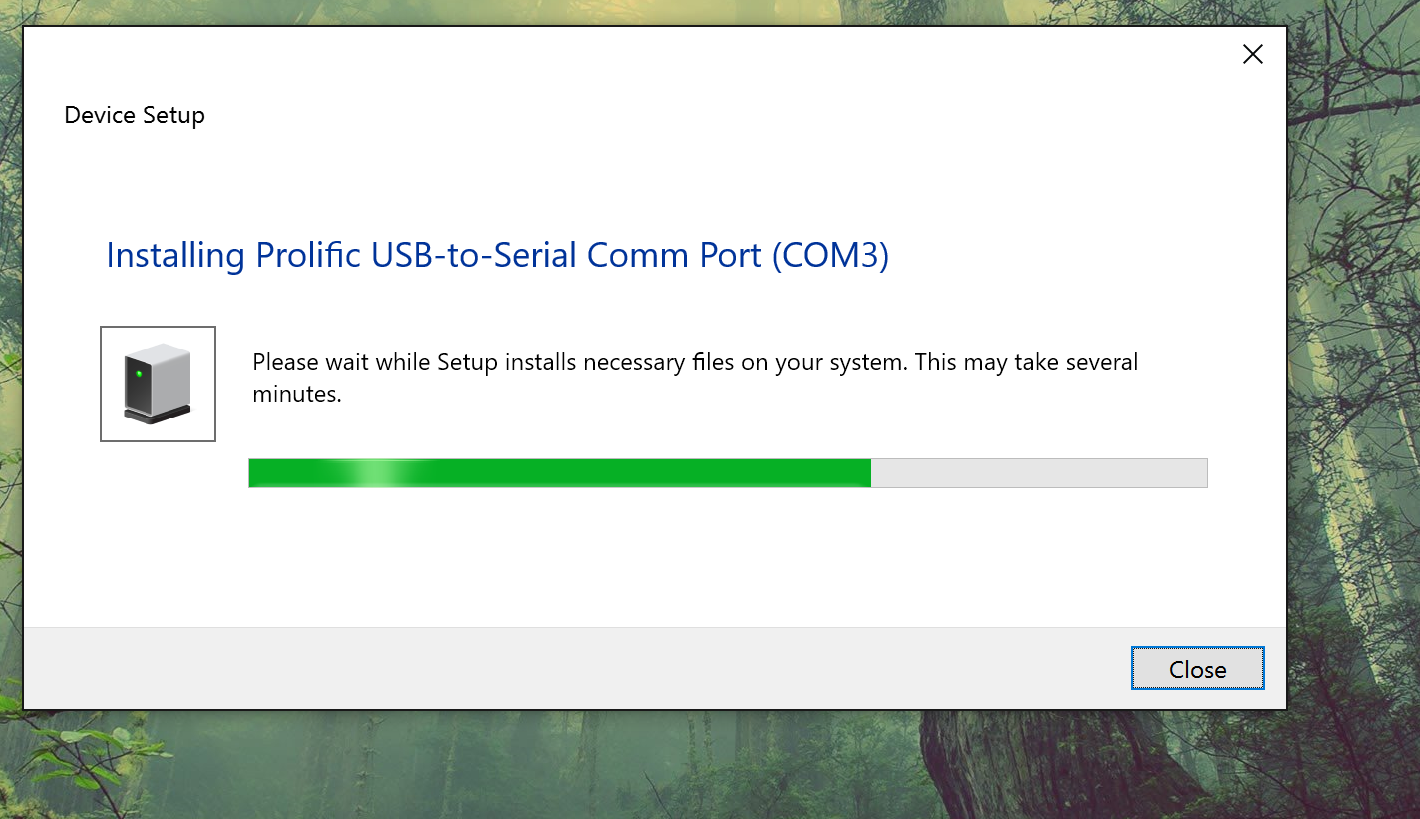Click the black base of the device icon
This screenshot has height=819, width=1420.
coord(157,414)
